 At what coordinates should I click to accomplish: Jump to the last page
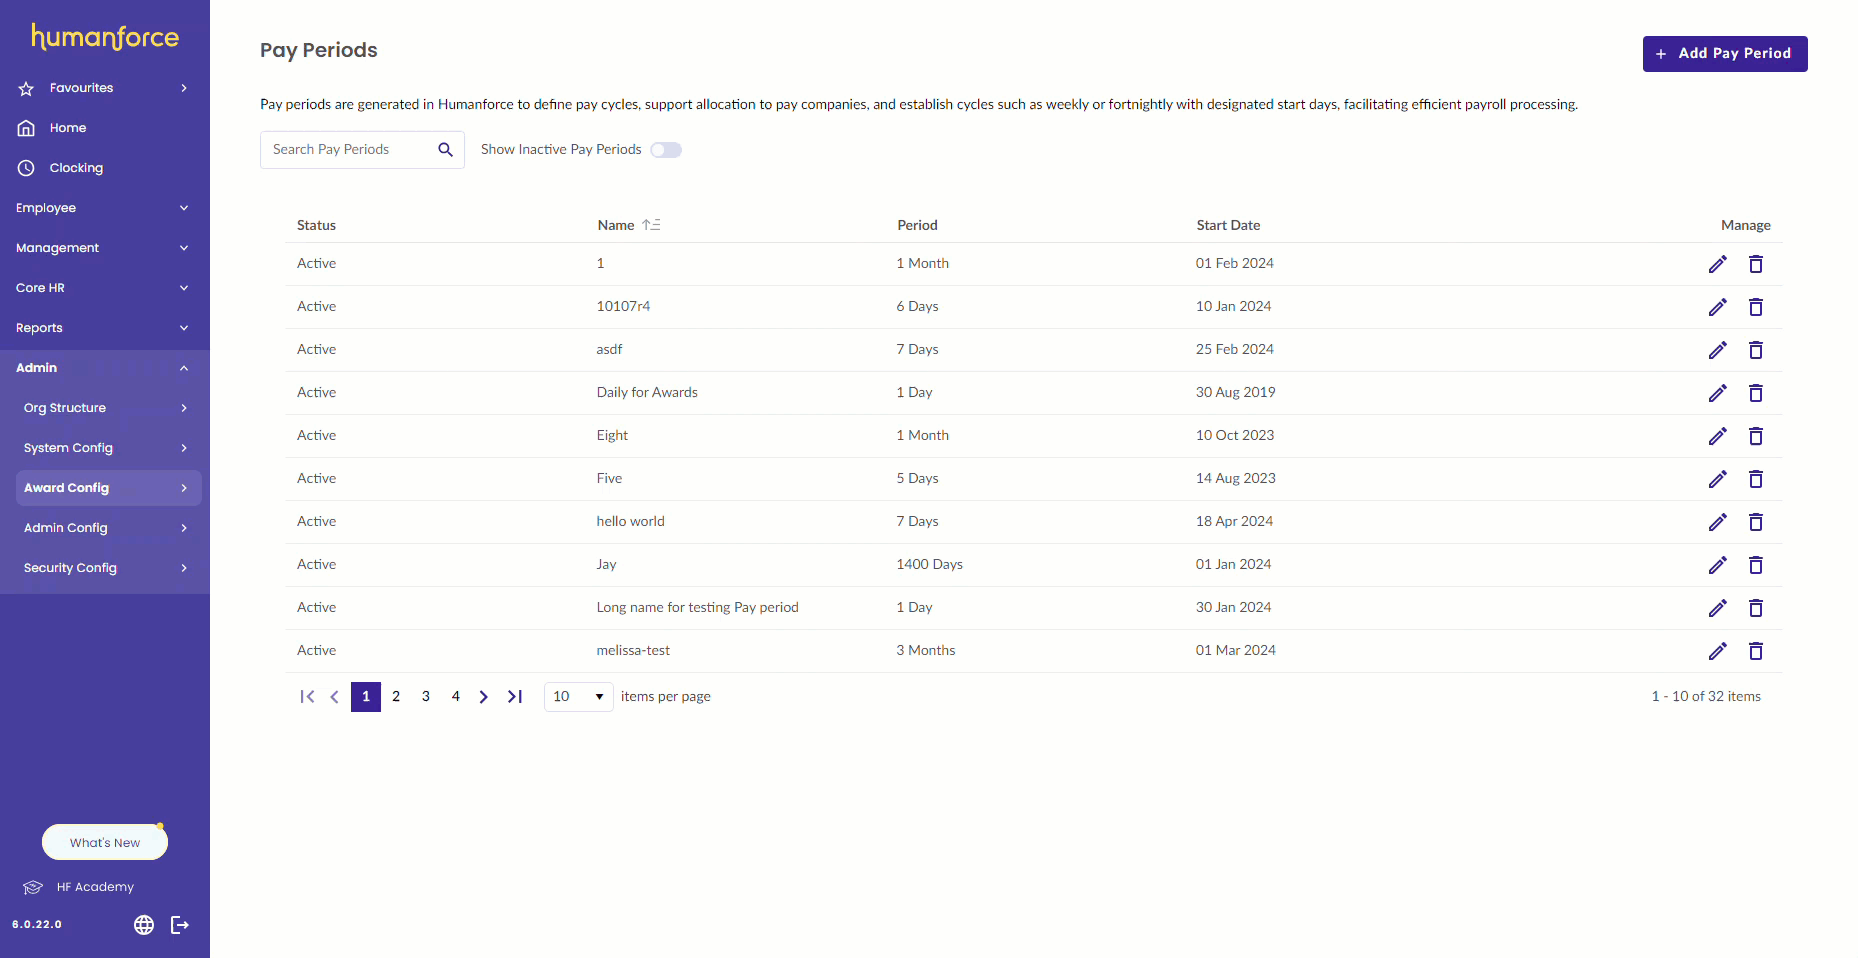pyautogui.click(x=515, y=697)
